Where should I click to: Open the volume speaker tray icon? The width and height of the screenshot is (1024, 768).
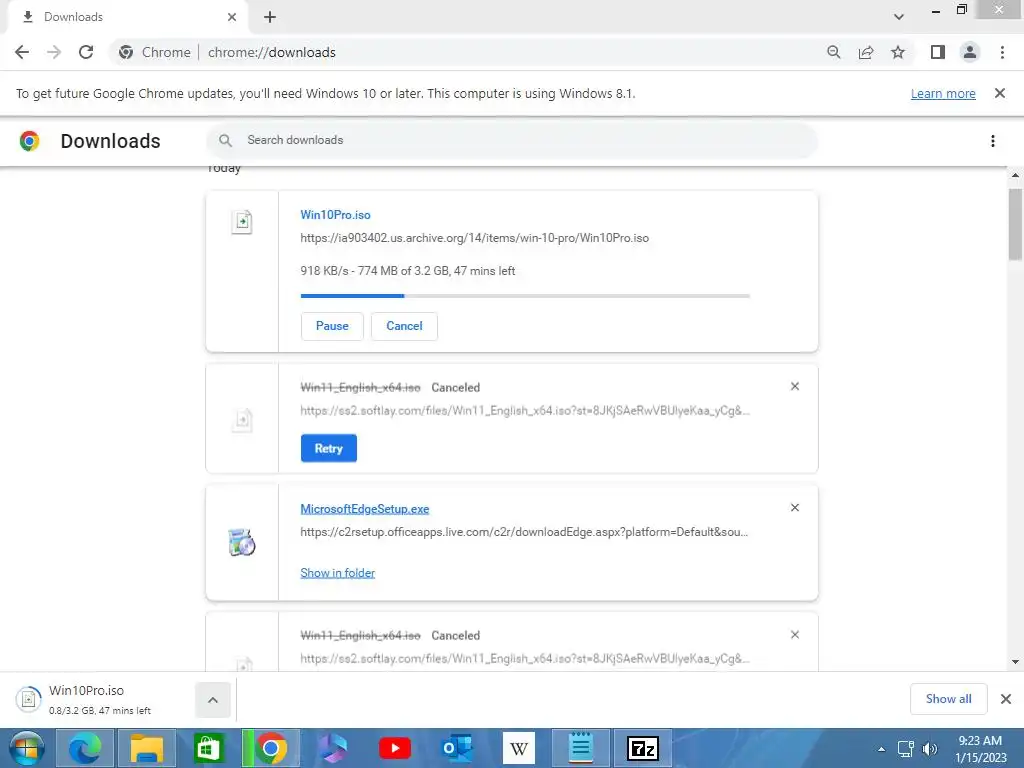(x=929, y=749)
